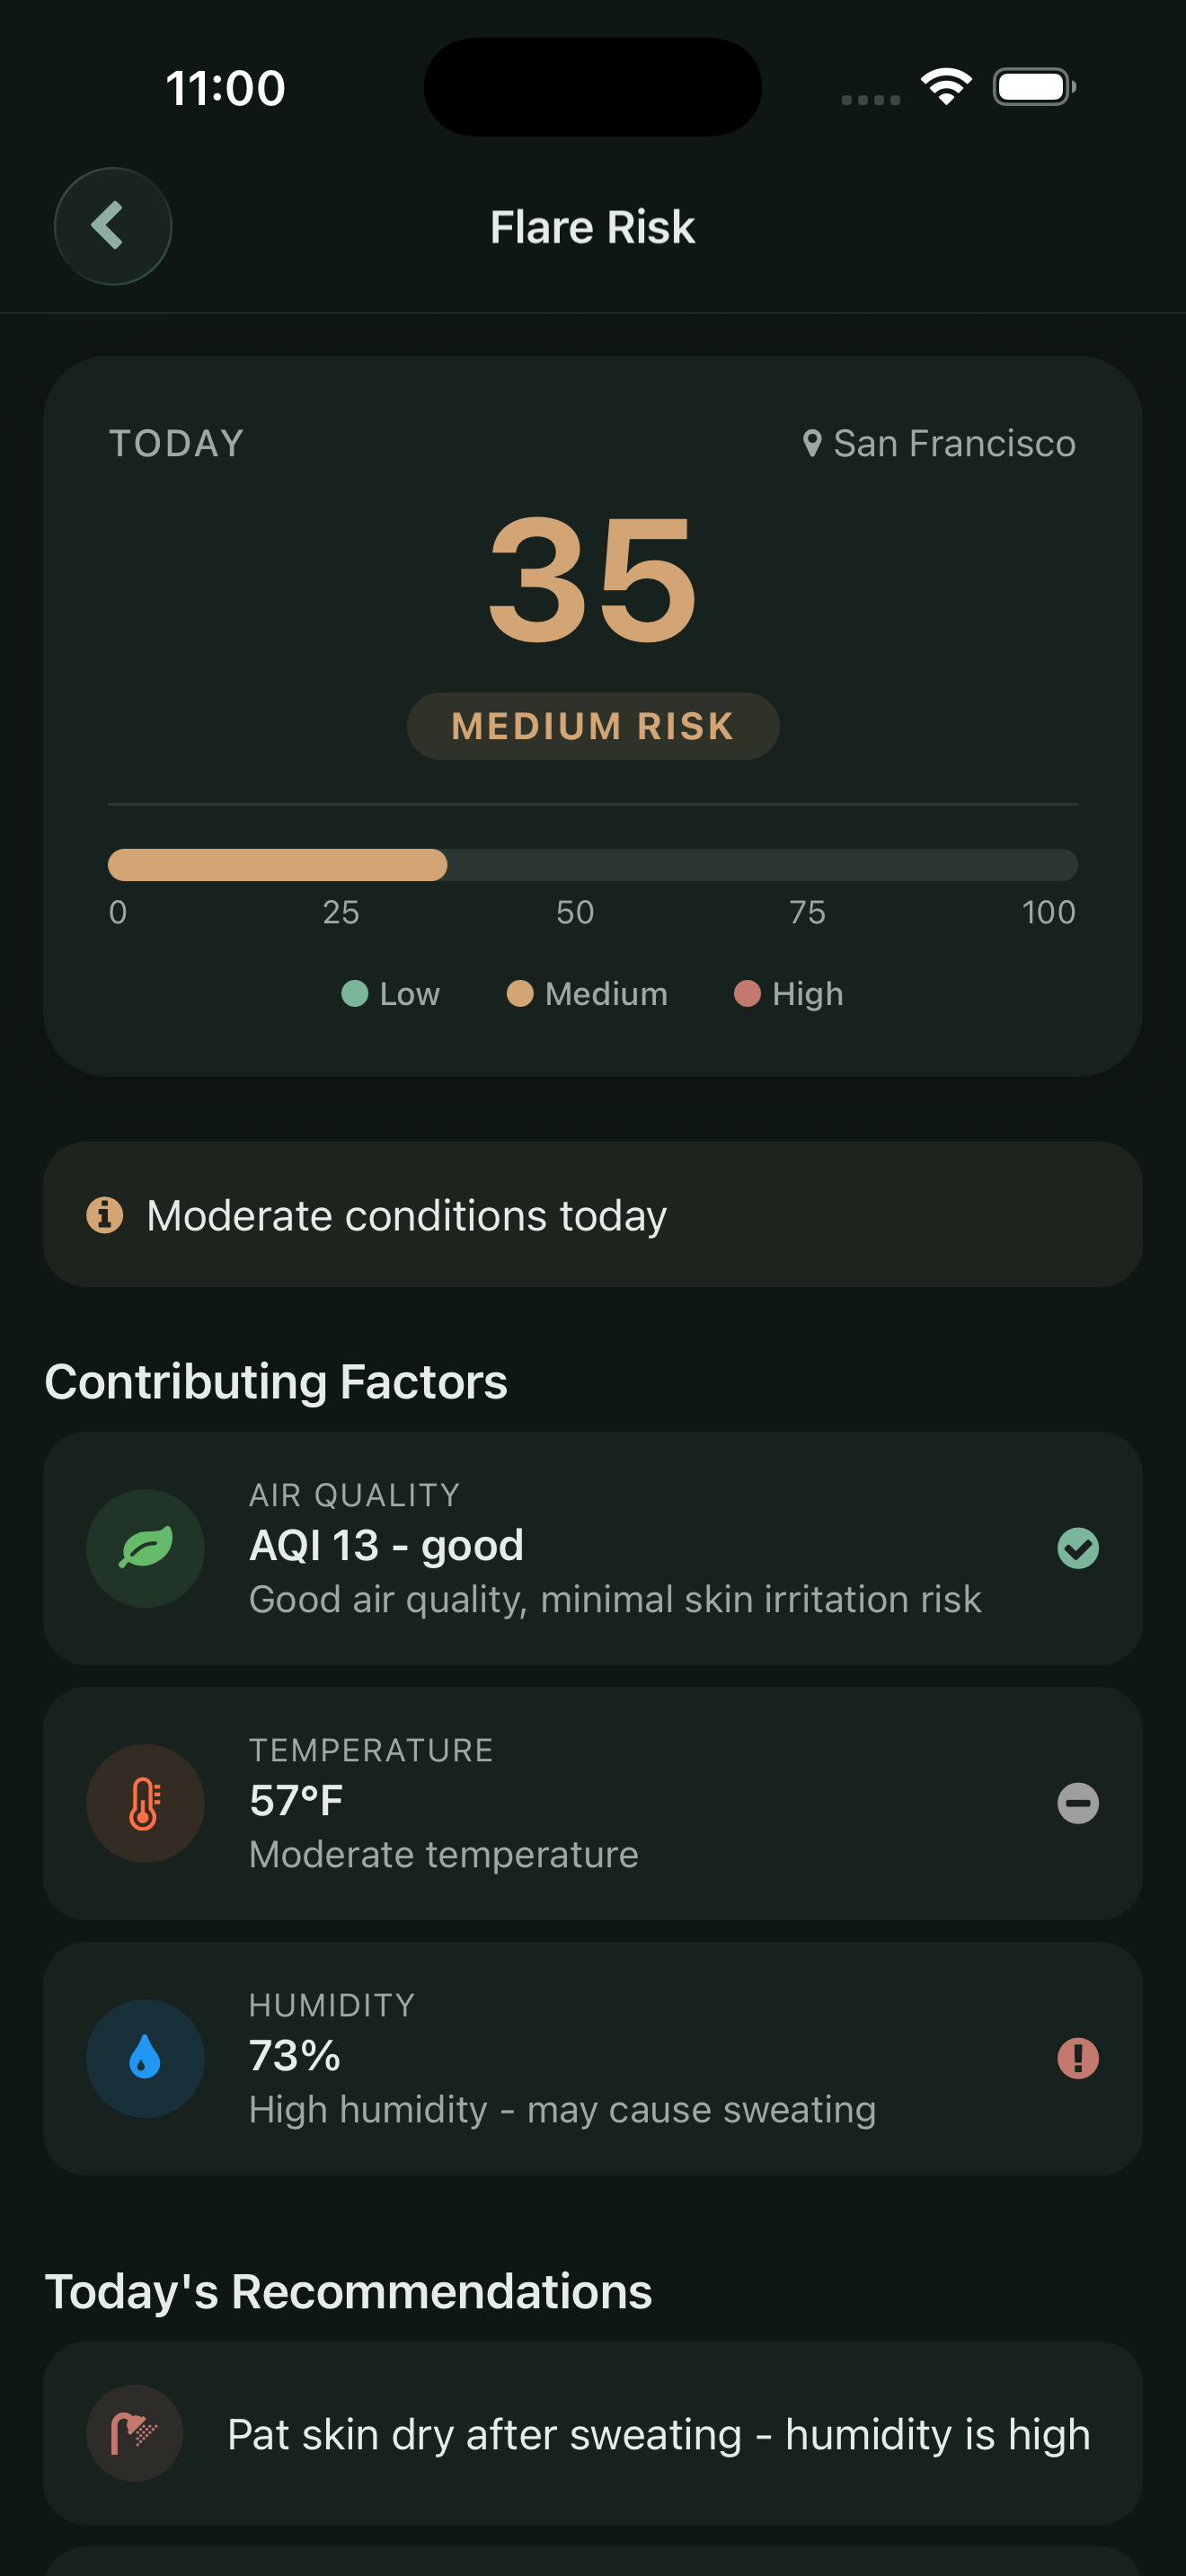Tap the shower icon in recommendations
Image resolution: width=1186 pixels, height=2576 pixels.
coord(136,2435)
